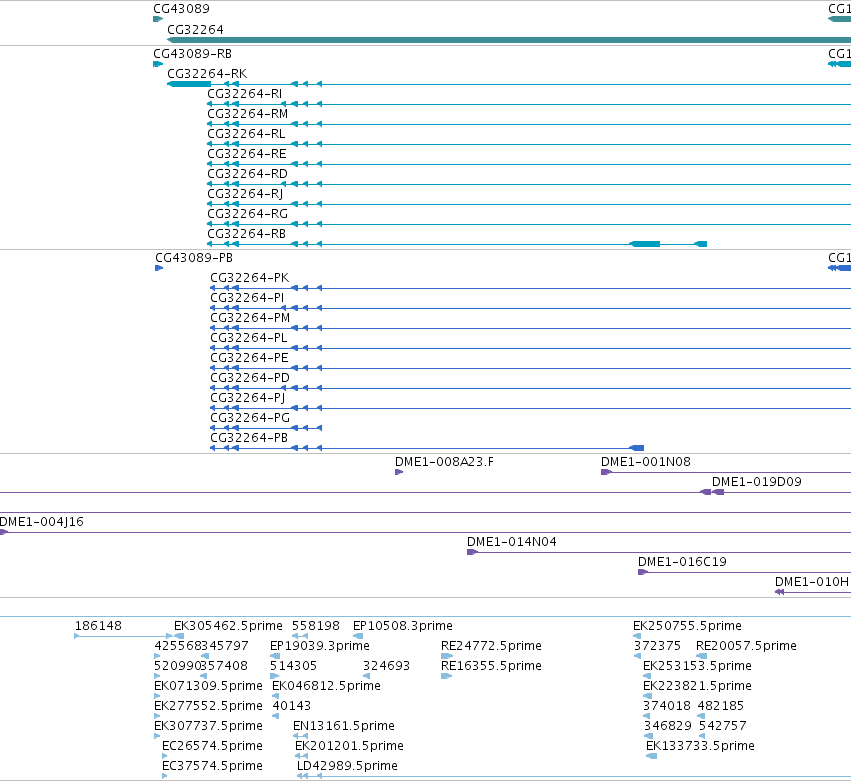This screenshot has height=781, width=851.
Task: Select transcript CG32264-RB
Action: (246, 234)
